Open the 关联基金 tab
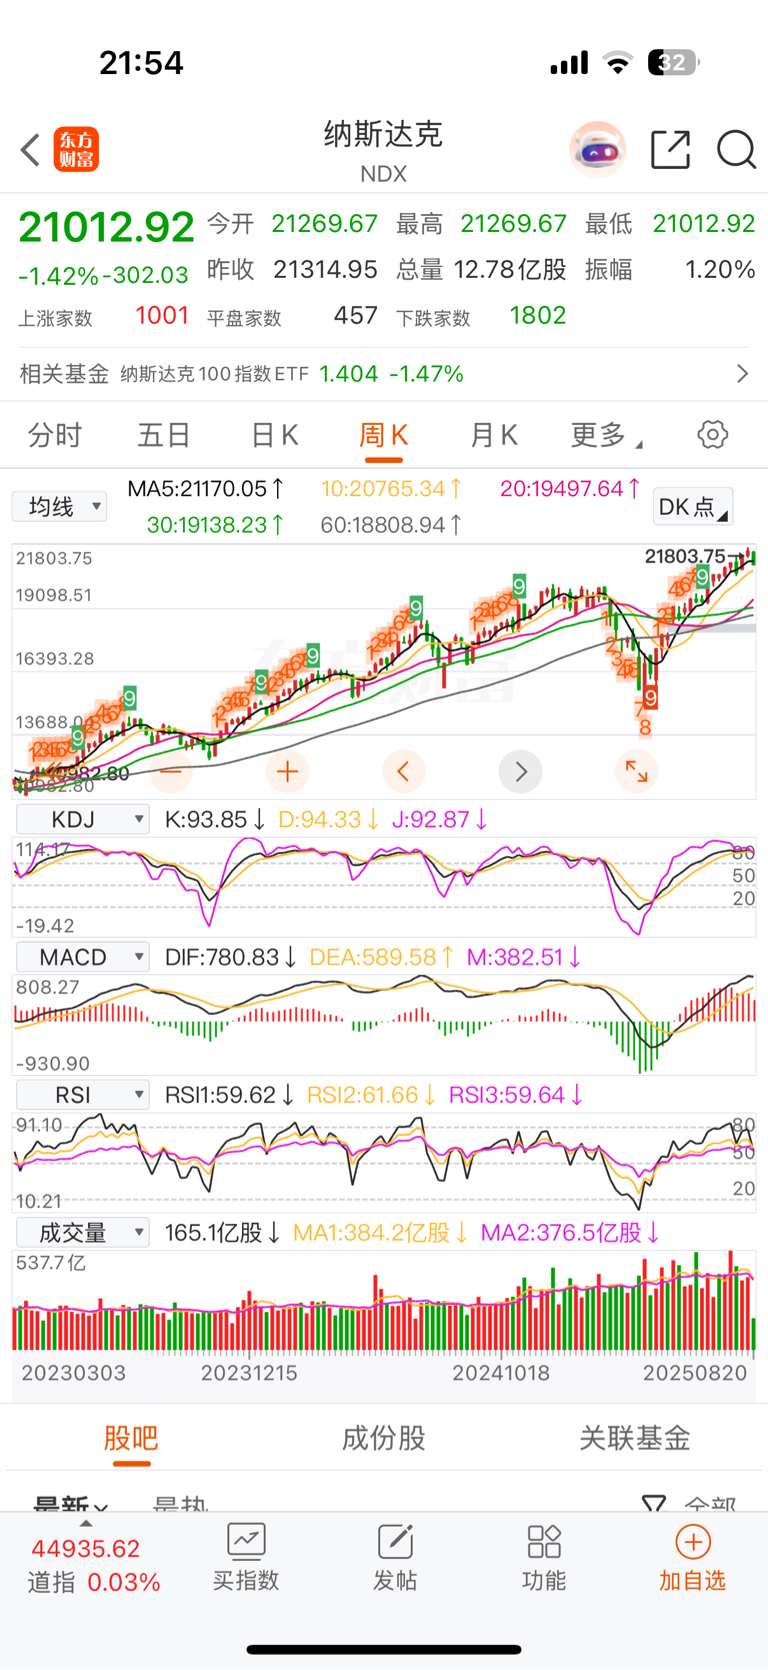 [635, 1438]
